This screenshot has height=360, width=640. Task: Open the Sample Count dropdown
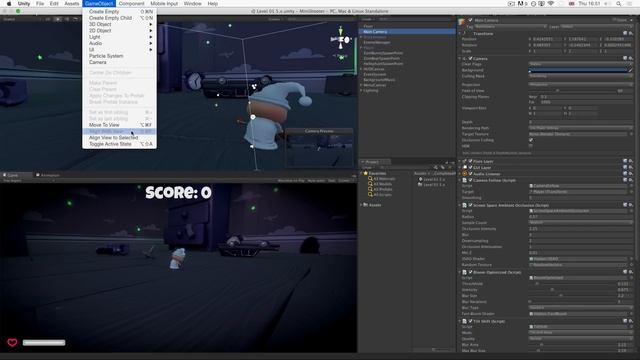[581, 223]
